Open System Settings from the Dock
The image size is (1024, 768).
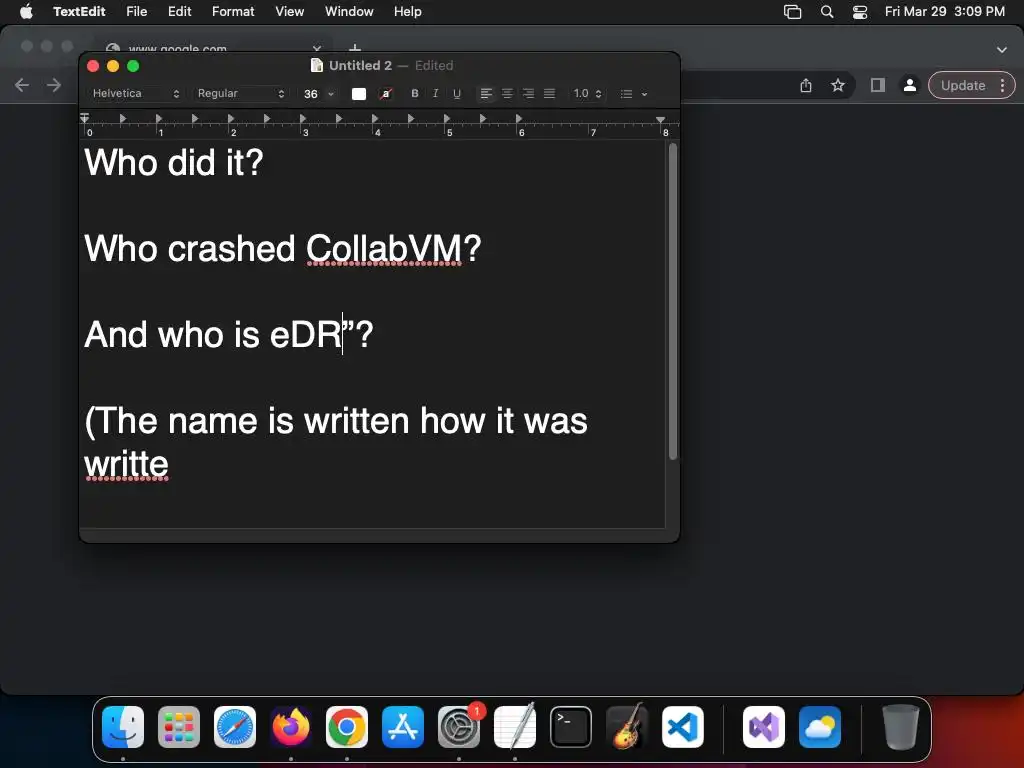coord(459,727)
